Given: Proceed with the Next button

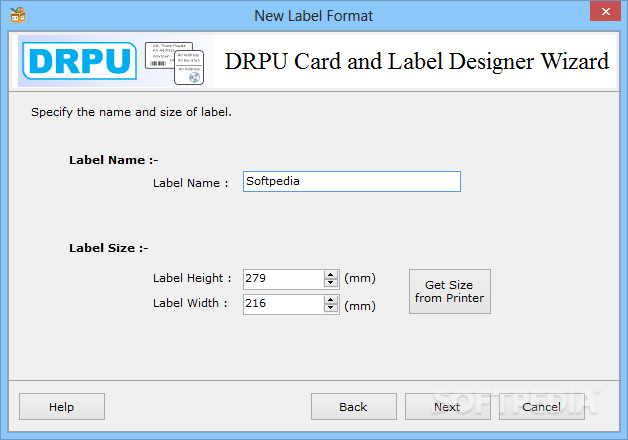Looking at the screenshot, I should pos(447,406).
